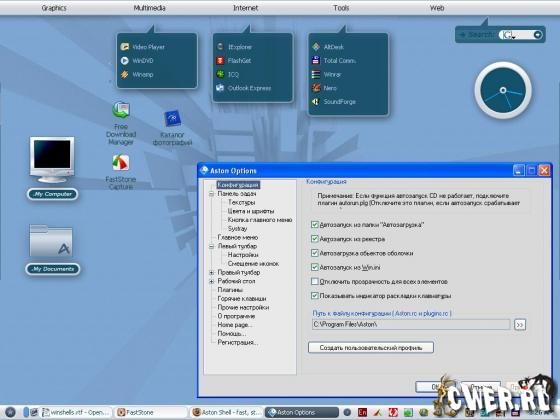This screenshot has height=420, width=560.
Task: Enable Отключить прозрачность для всех элементов checkbox
Action: click(315, 281)
